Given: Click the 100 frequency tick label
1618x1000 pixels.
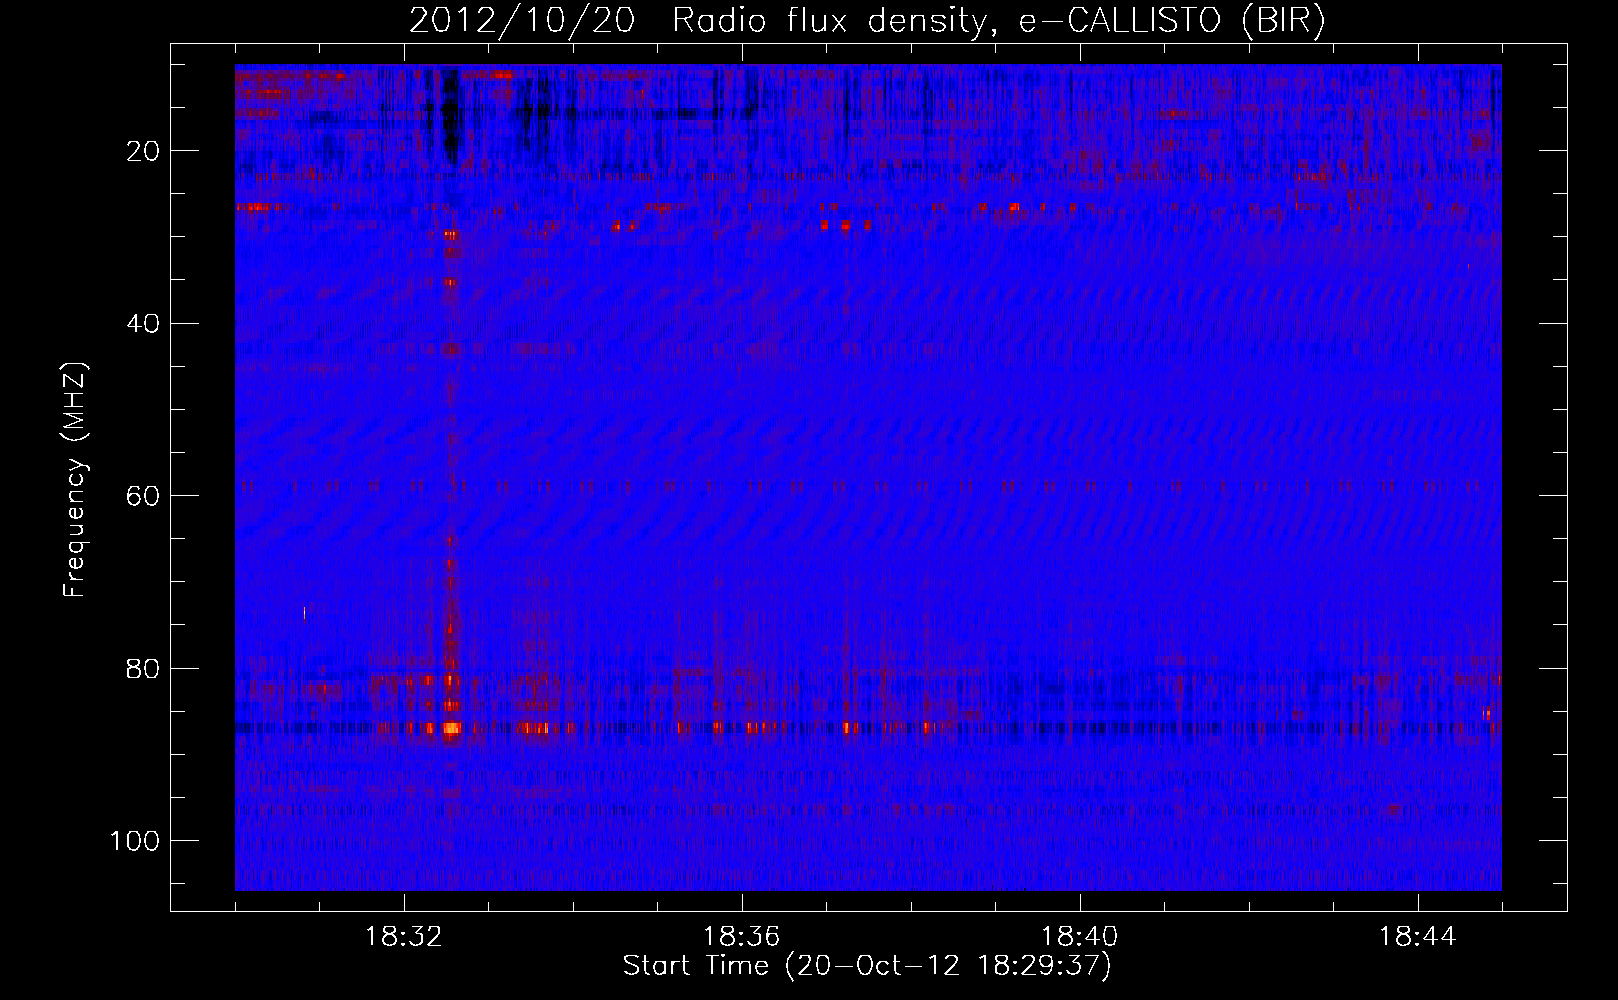Looking at the screenshot, I should tap(135, 841).
